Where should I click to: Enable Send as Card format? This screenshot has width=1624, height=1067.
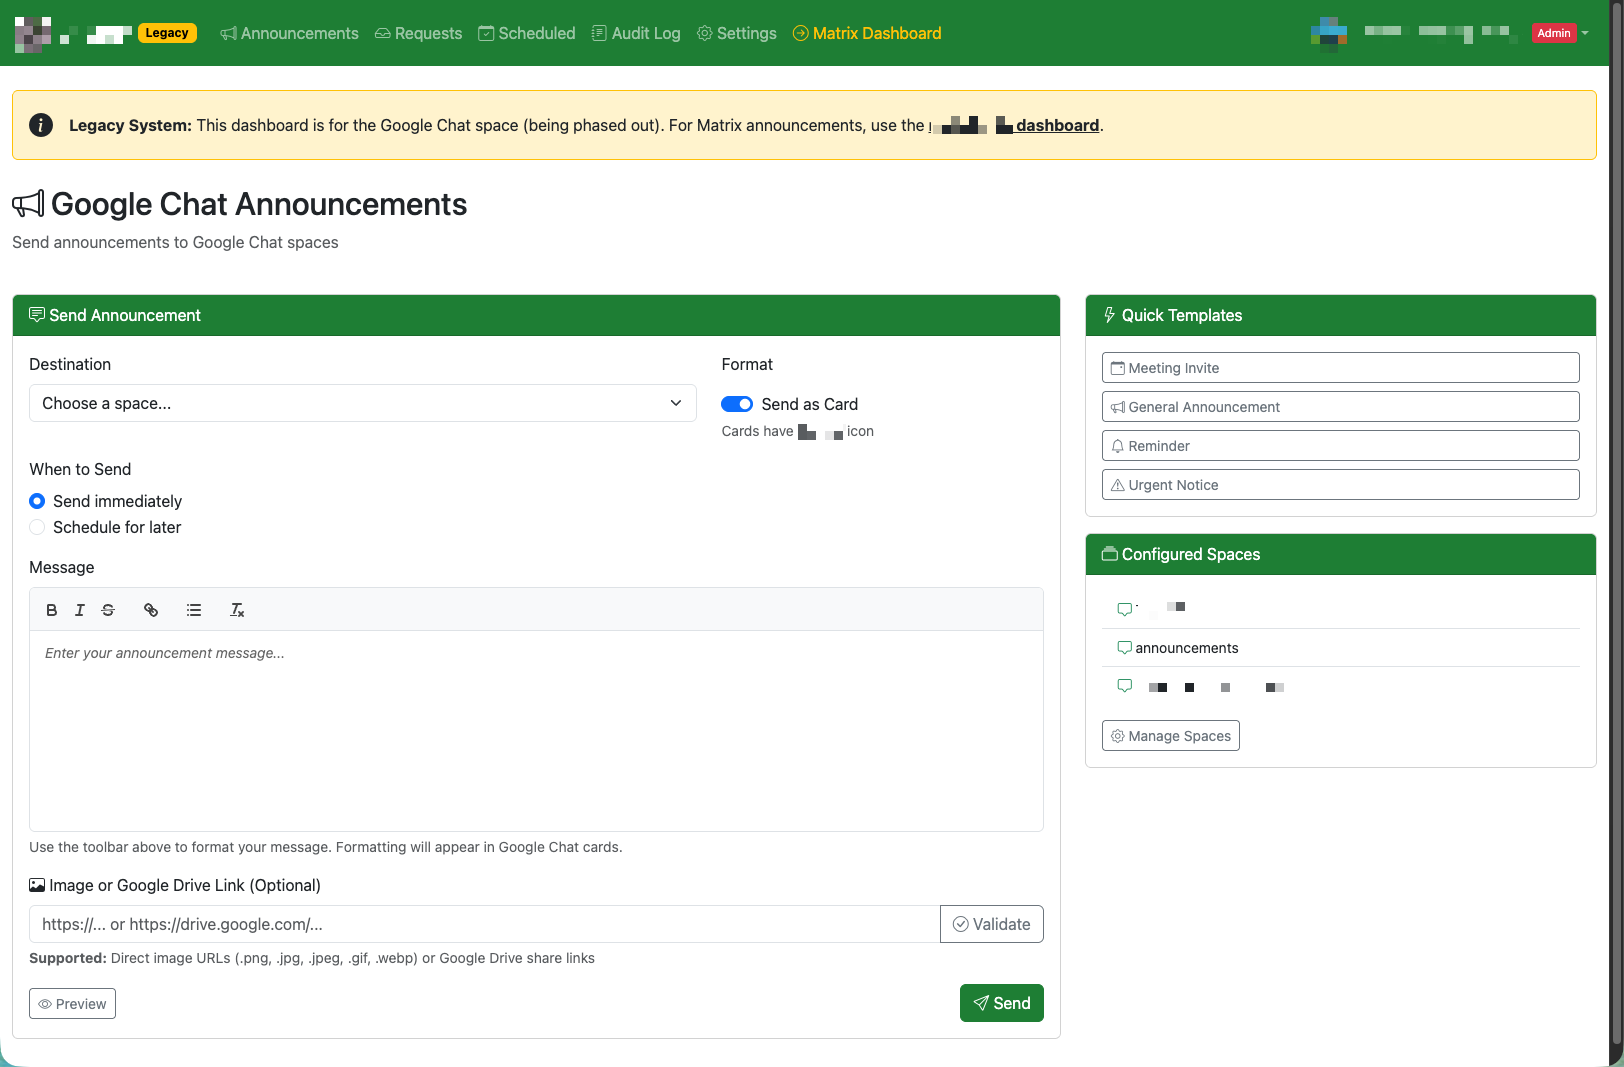click(x=737, y=404)
